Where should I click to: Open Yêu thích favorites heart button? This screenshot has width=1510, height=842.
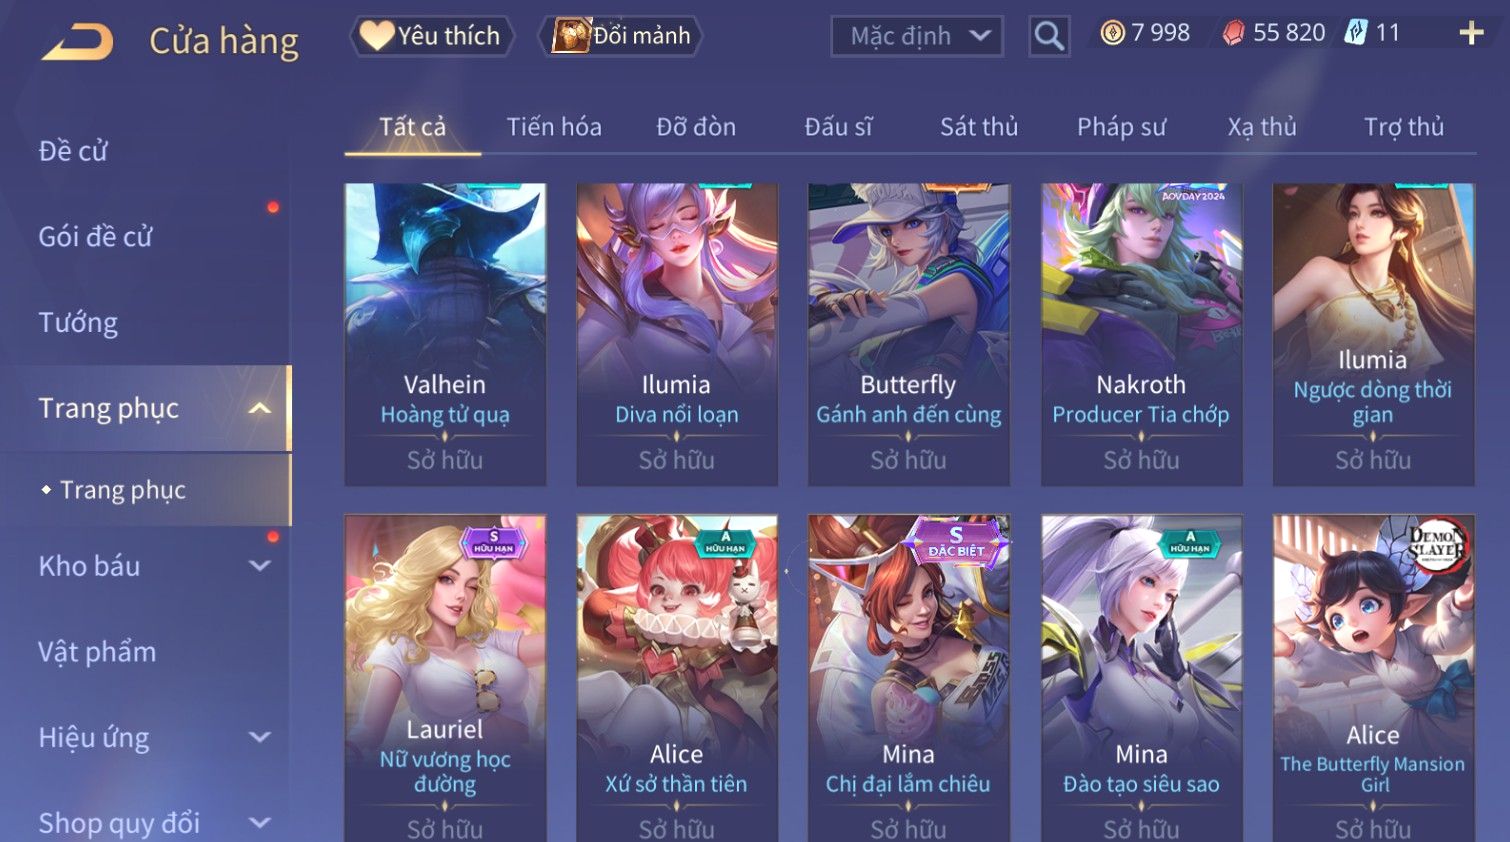coord(431,36)
